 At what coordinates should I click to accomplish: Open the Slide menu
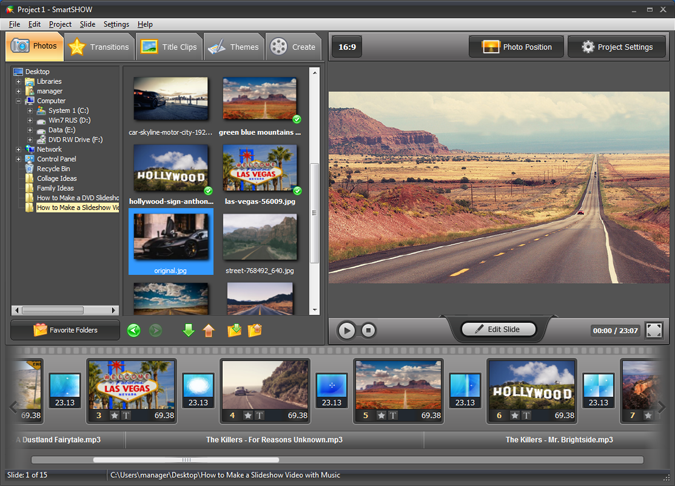tap(87, 24)
